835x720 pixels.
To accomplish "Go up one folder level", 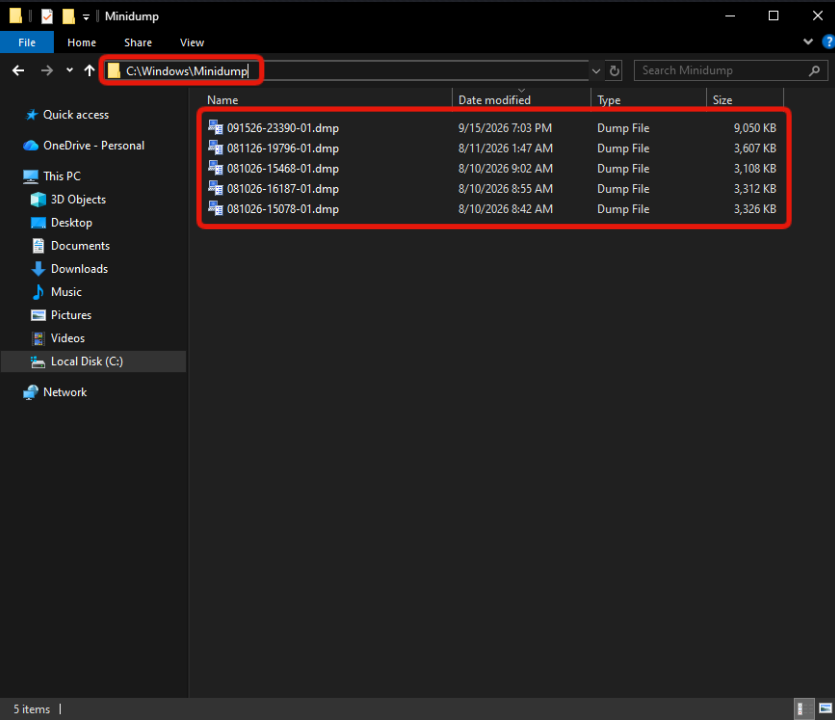I will point(89,70).
